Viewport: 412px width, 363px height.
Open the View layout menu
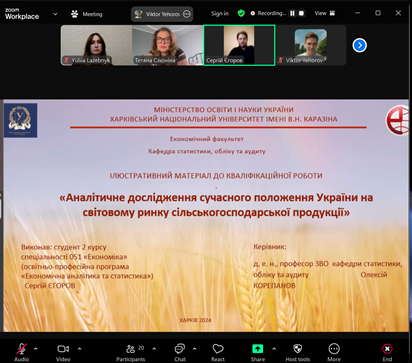click(325, 13)
